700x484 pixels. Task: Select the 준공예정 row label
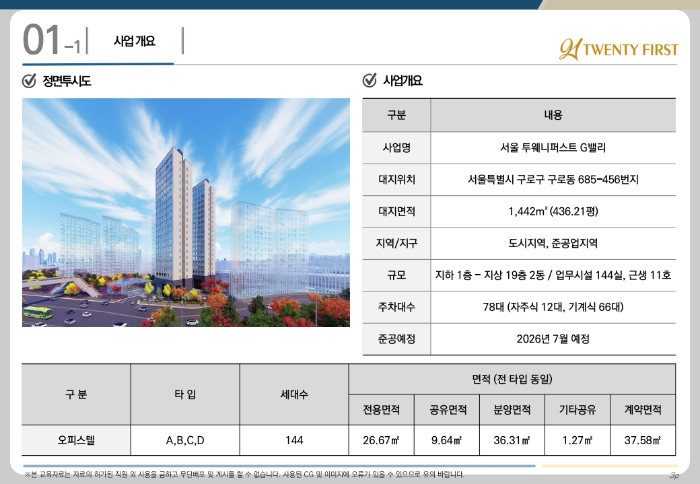click(x=396, y=339)
